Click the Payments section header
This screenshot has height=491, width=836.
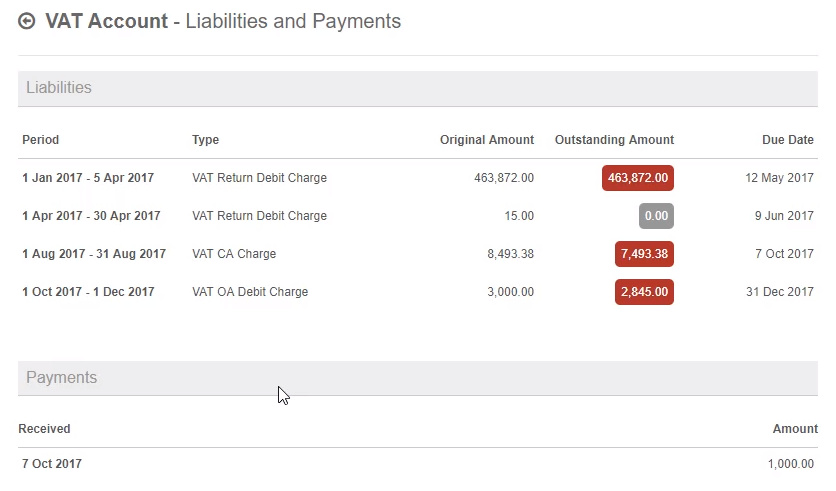(x=417, y=378)
